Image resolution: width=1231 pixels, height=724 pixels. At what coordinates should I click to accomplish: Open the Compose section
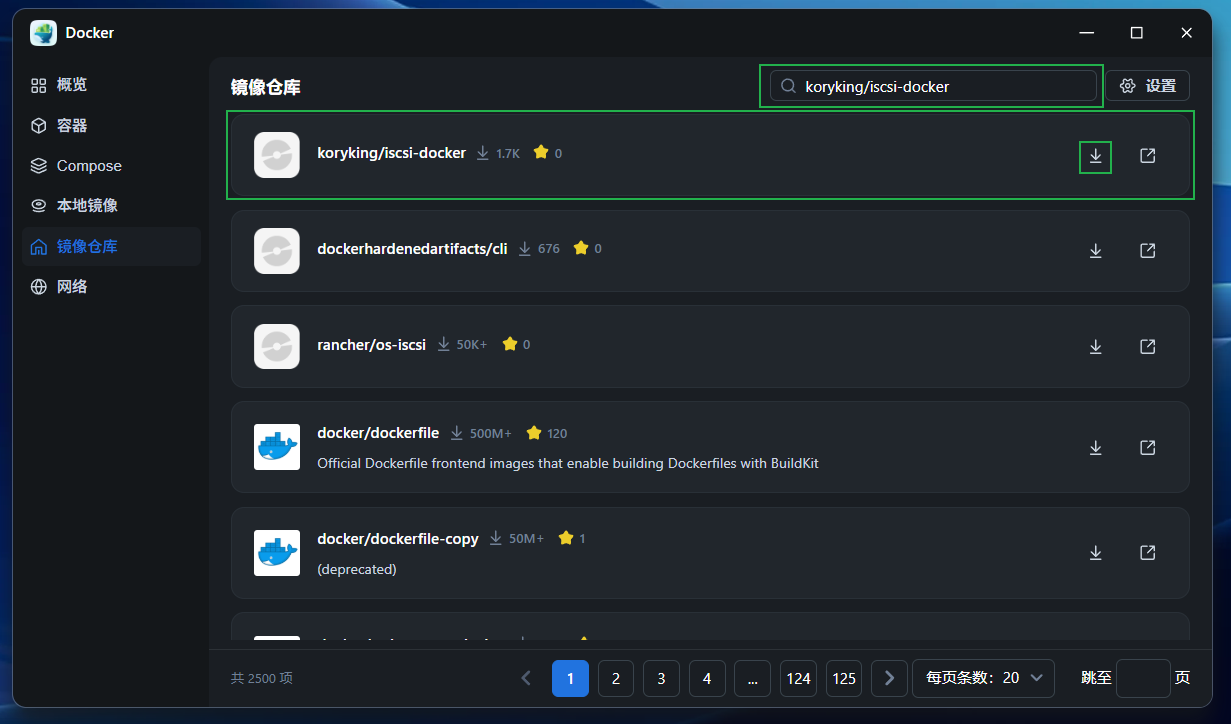[x=88, y=166]
